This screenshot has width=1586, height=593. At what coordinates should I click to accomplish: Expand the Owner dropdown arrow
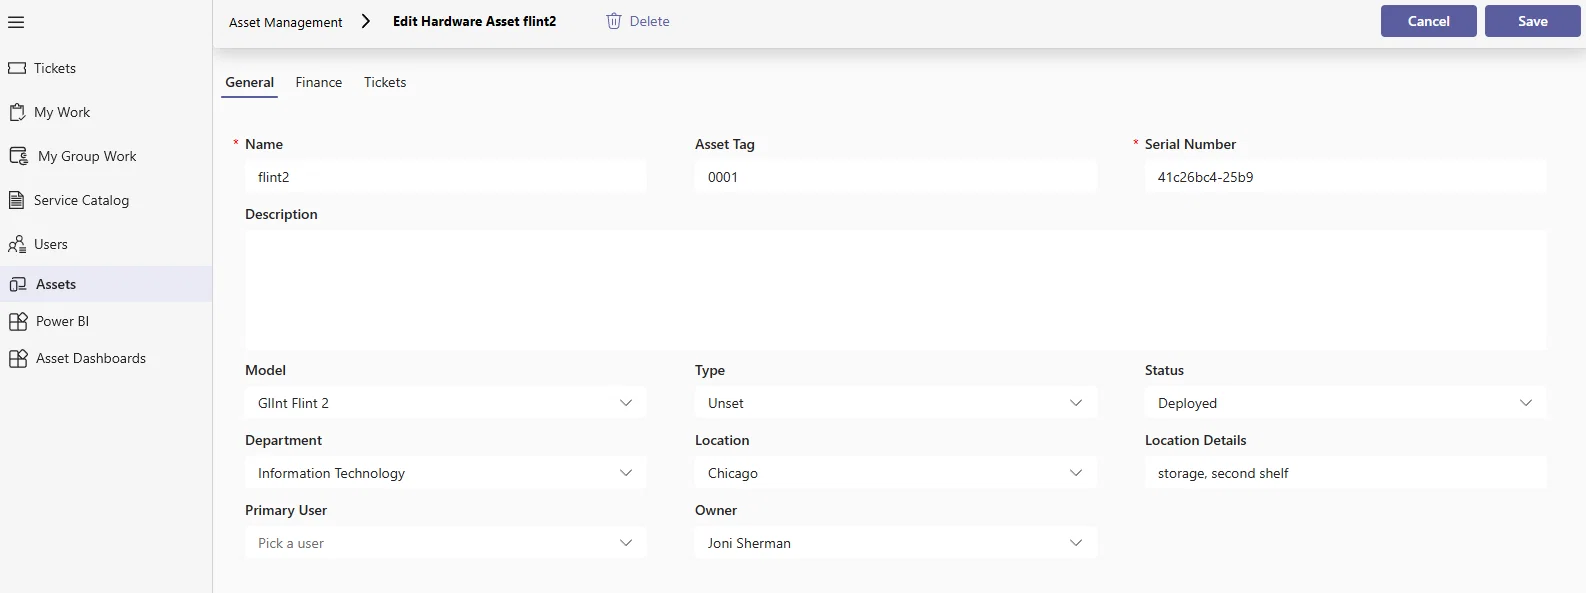click(x=1076, y=543)
